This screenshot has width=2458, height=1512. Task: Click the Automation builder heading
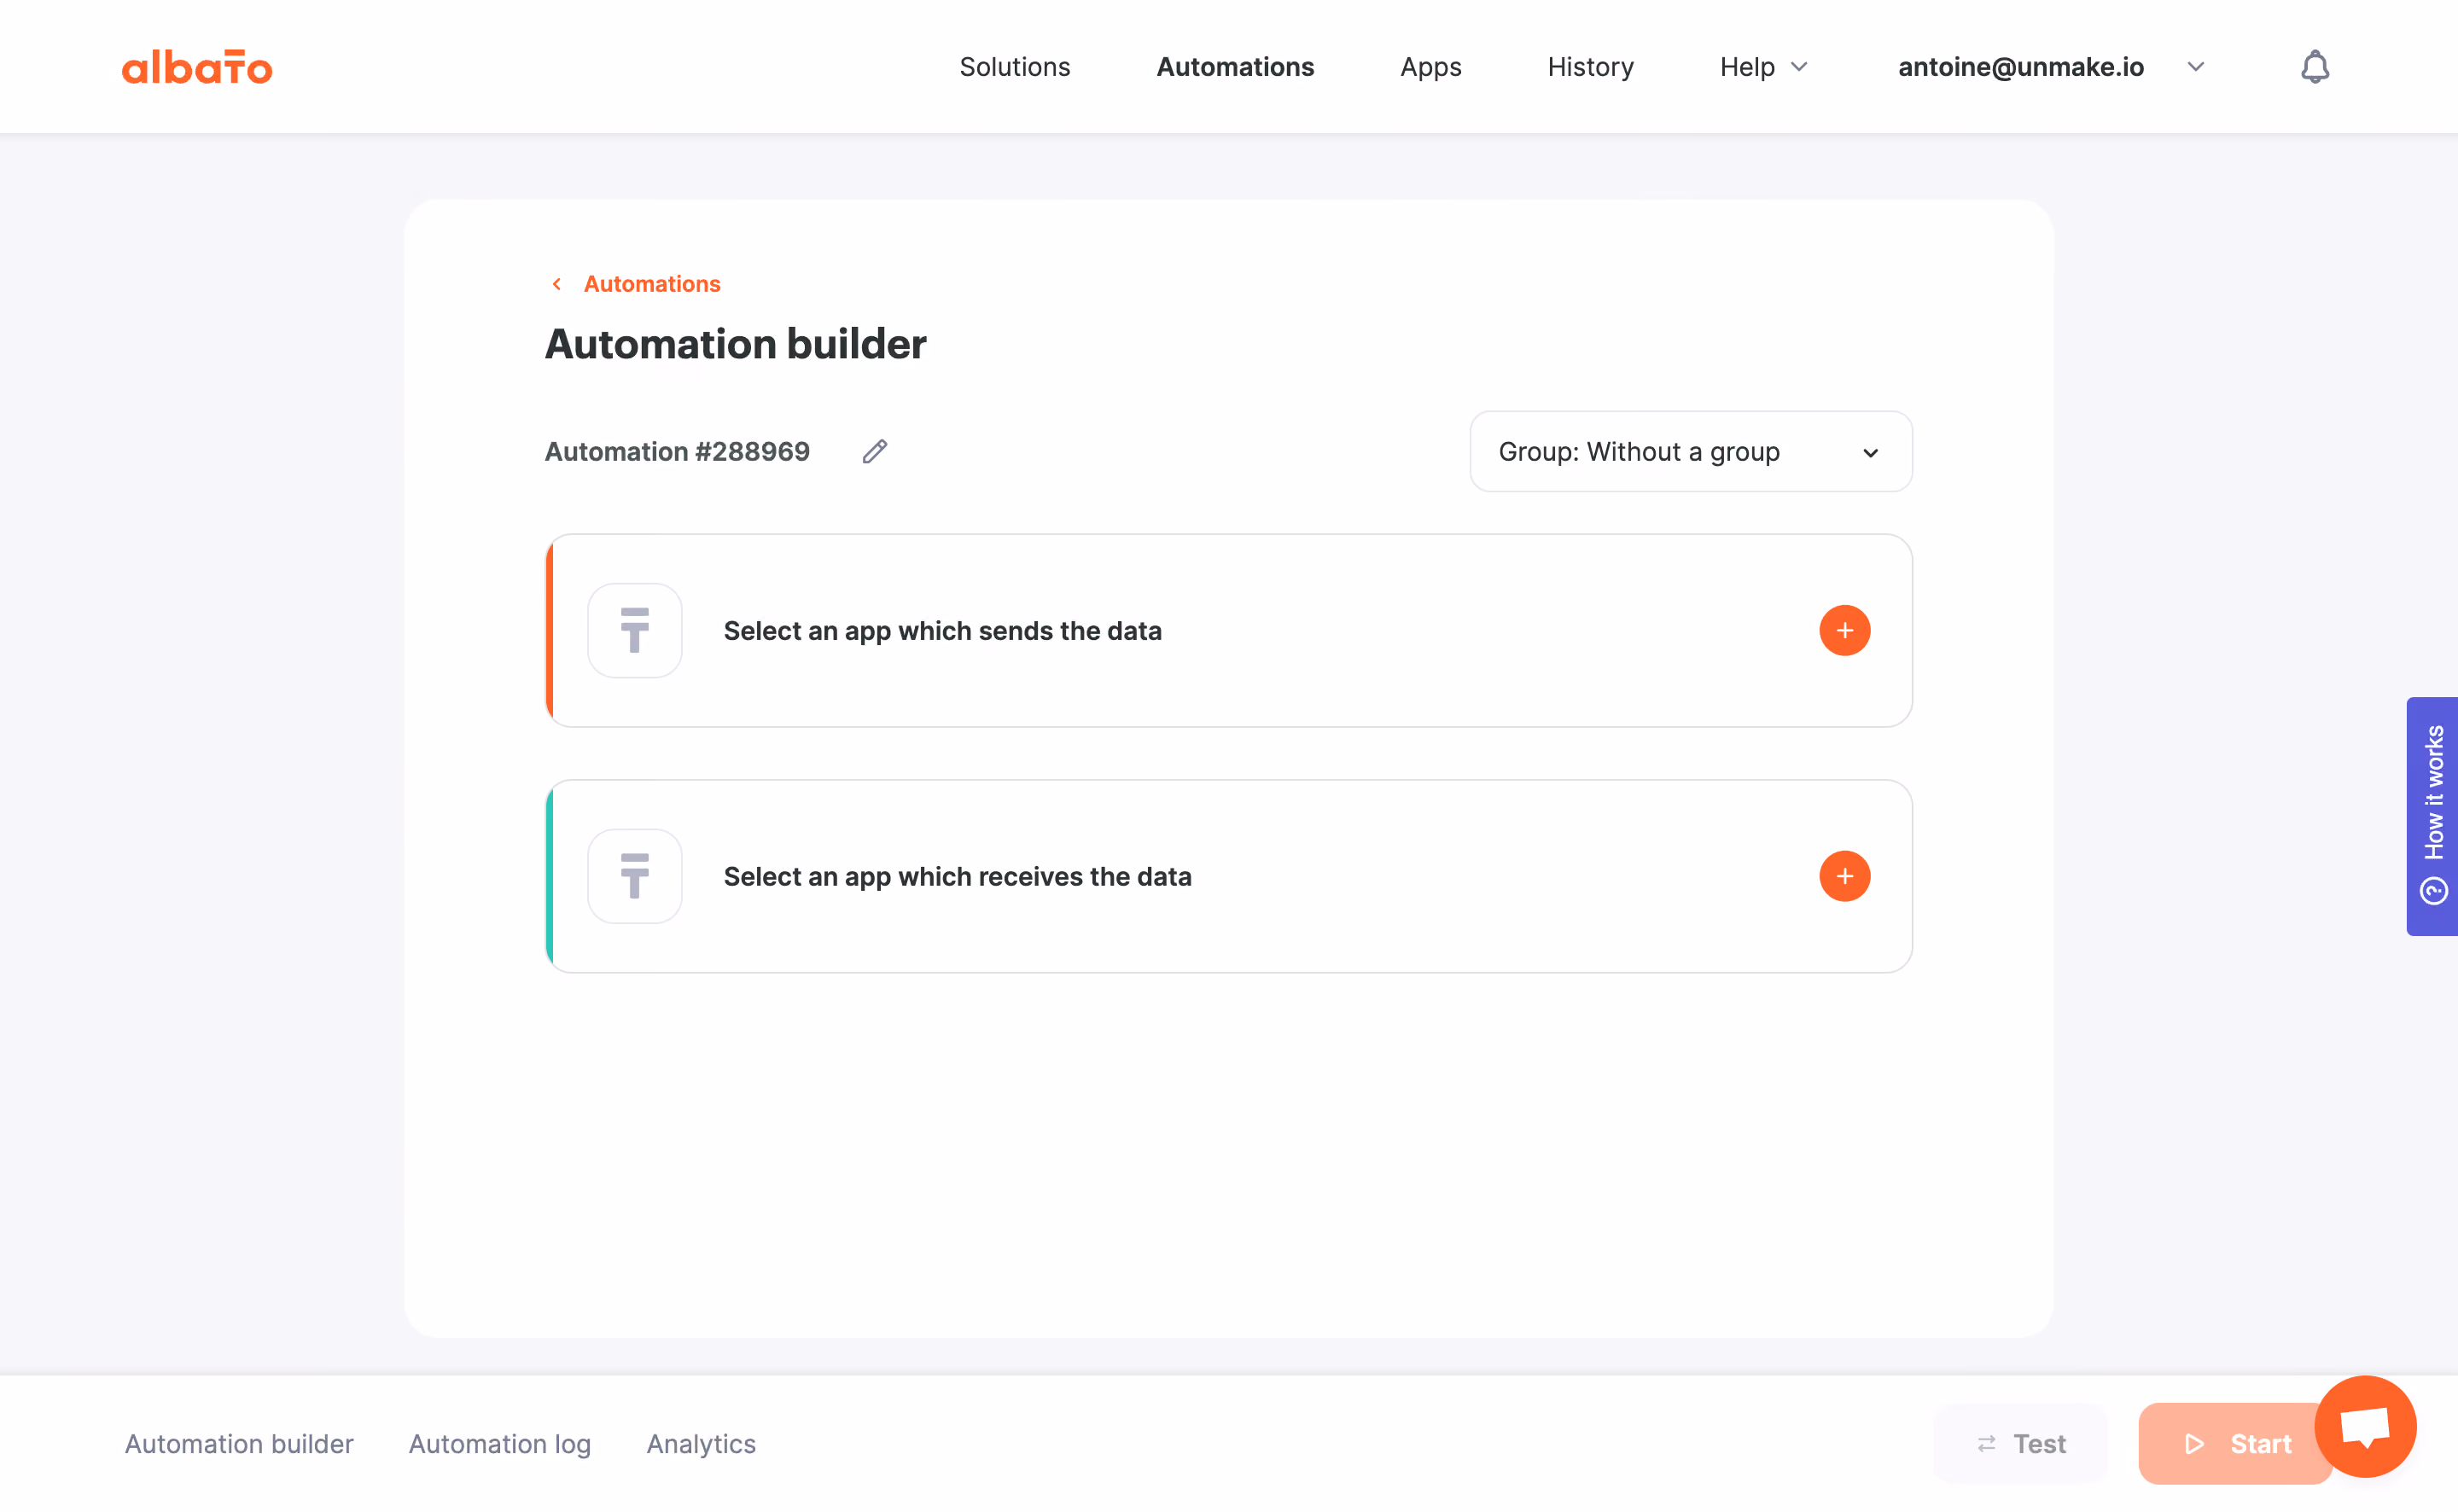pyautogui.click(x=735, y=344)
